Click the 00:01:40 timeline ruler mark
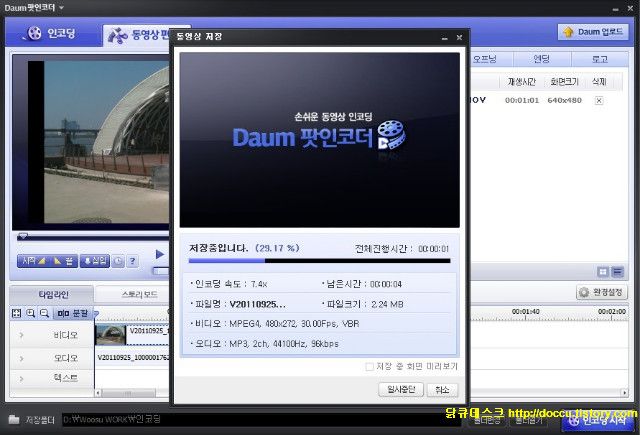This screenshot has height=435, width=640. (x=525, y=312)
